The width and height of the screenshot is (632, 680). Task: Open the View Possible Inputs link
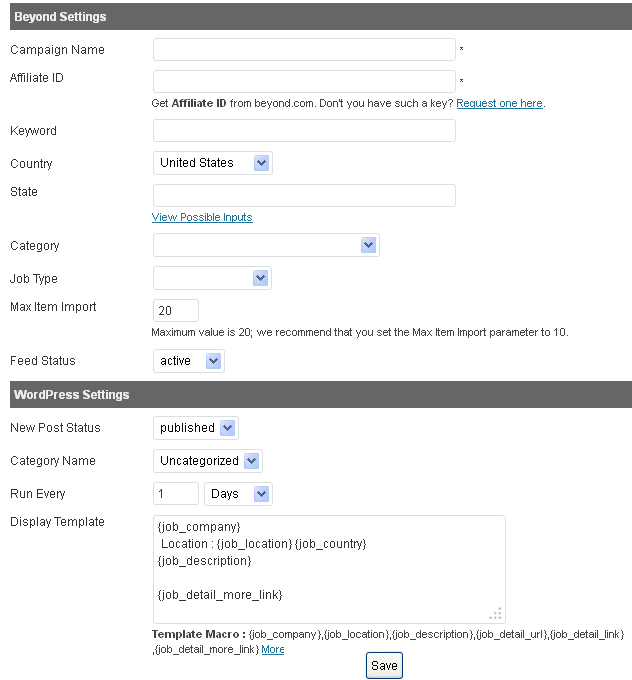[x=202, y=217]
